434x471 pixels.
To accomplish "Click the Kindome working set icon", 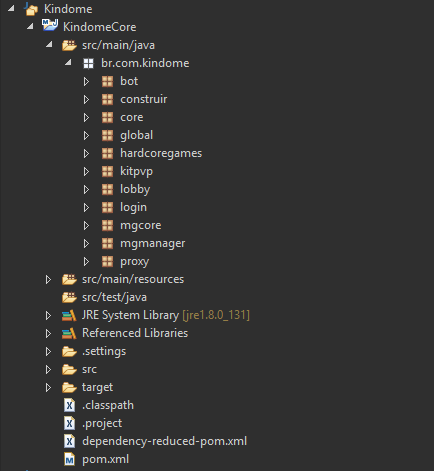I will point(31,9).
